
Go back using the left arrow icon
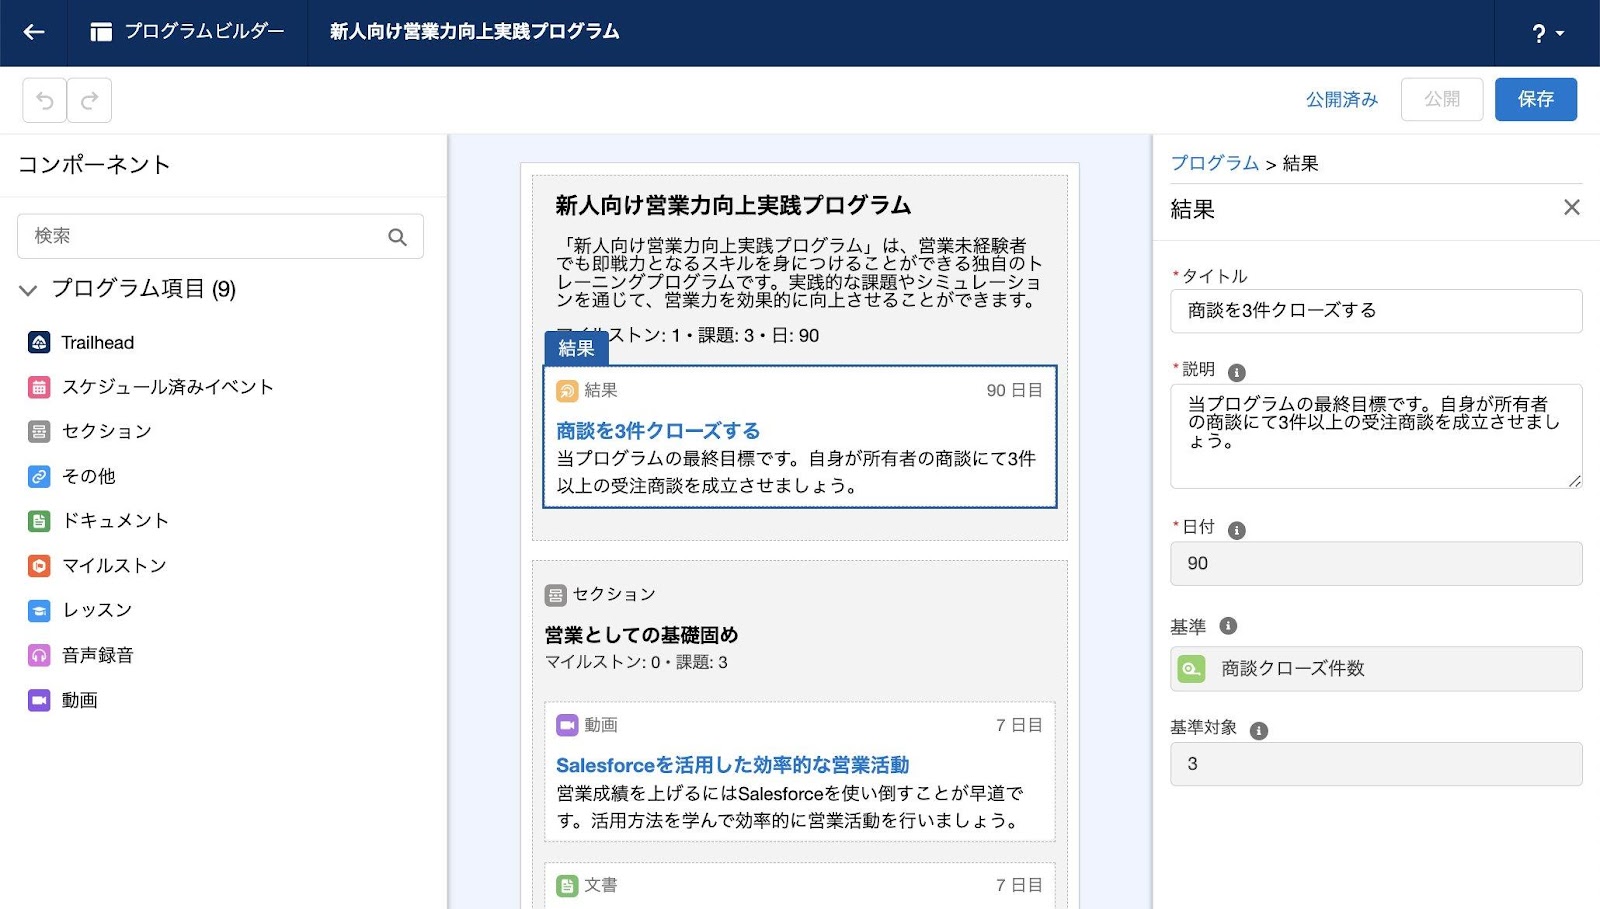(x=34, y=32)
